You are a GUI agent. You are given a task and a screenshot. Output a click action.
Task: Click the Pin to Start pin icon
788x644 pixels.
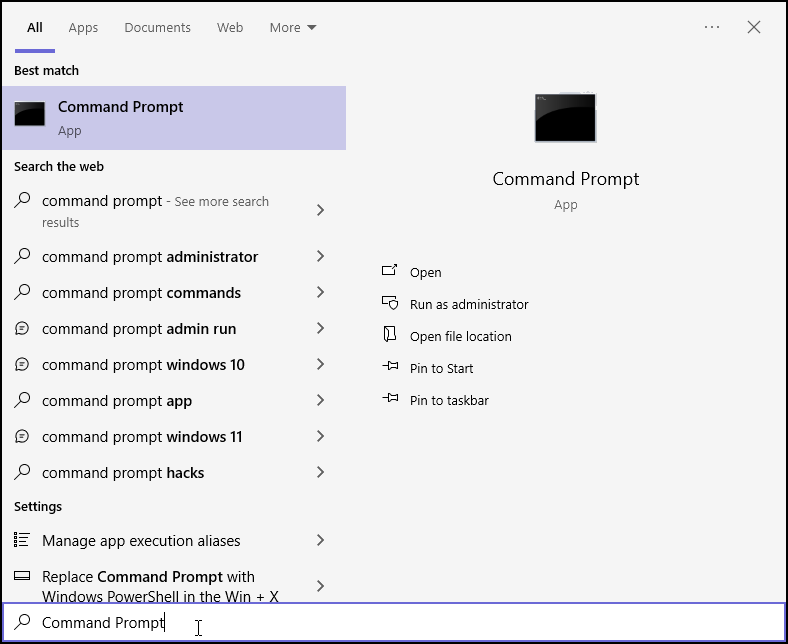click(390, 368)
